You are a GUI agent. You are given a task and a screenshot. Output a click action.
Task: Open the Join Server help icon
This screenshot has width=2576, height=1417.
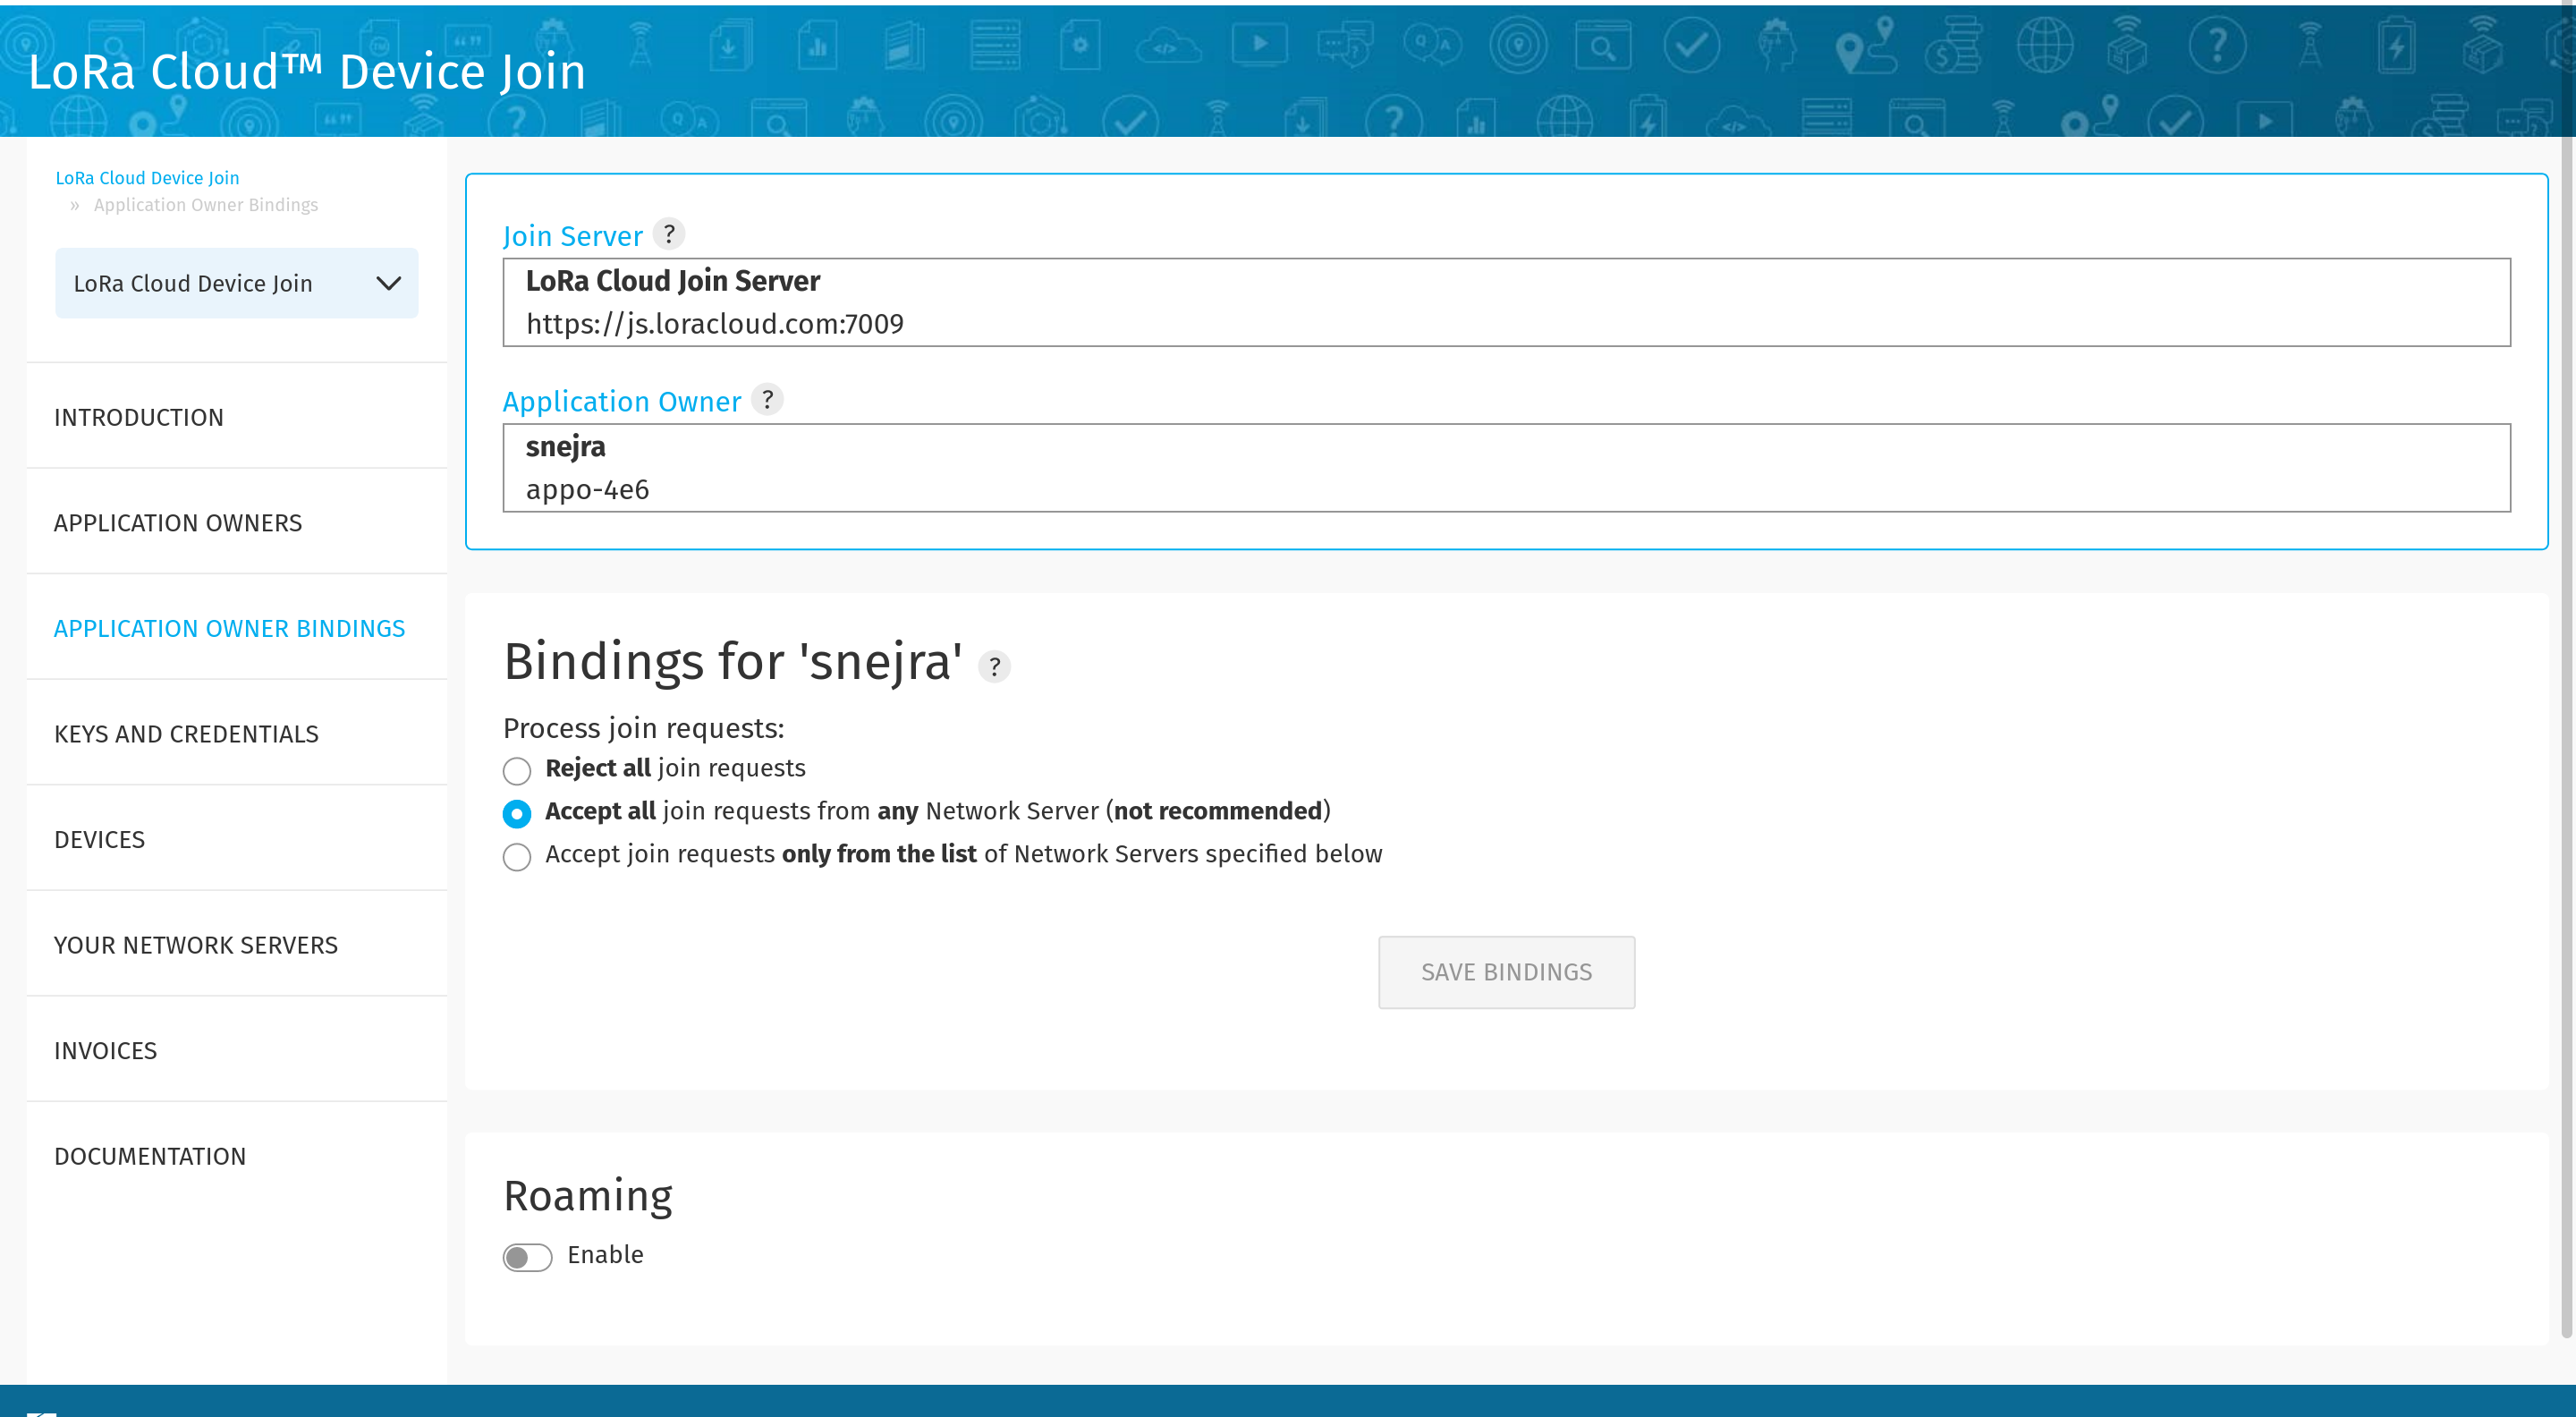tap(669, 234)
